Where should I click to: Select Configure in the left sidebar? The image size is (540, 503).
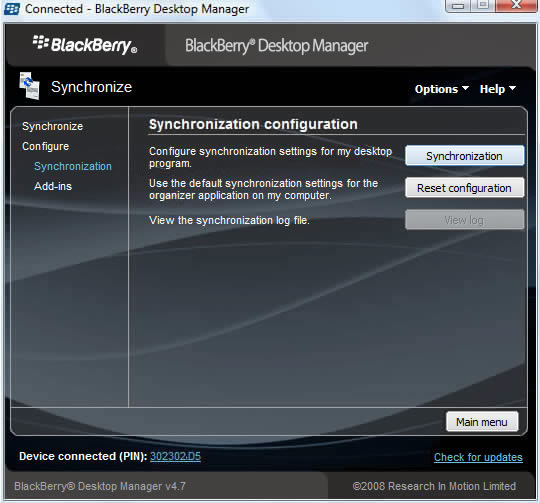pos(45,146)
